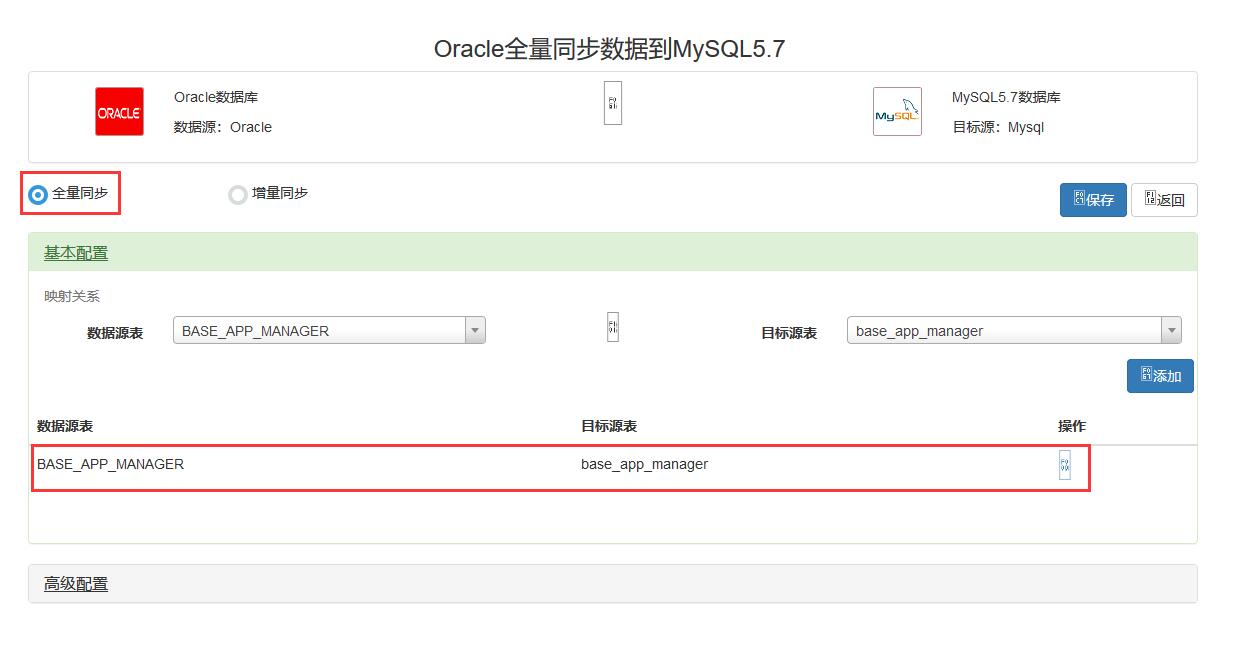
Task: Collapse the 基本配置 section
Action: 76,253
